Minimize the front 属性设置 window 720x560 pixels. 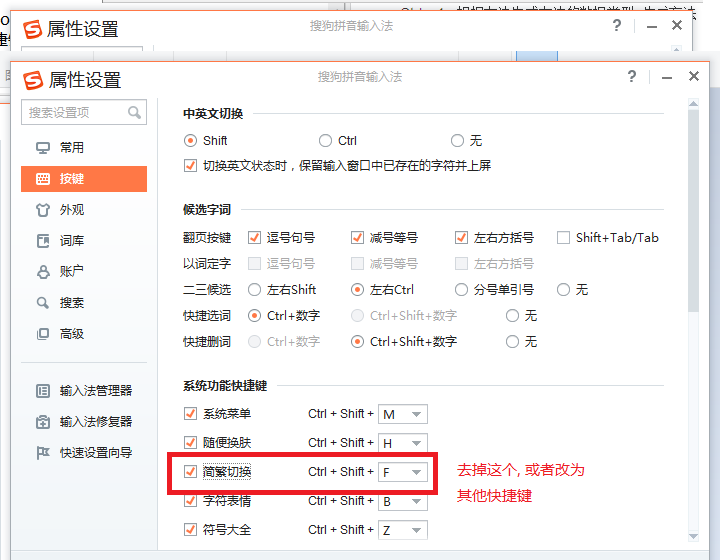pos(667,77)
